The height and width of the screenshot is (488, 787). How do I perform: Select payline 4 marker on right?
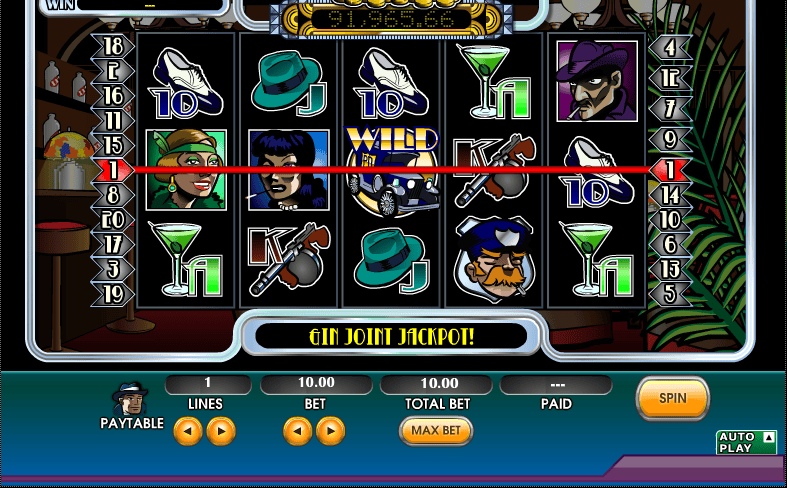pyautogui.click(x=671, y=48)
